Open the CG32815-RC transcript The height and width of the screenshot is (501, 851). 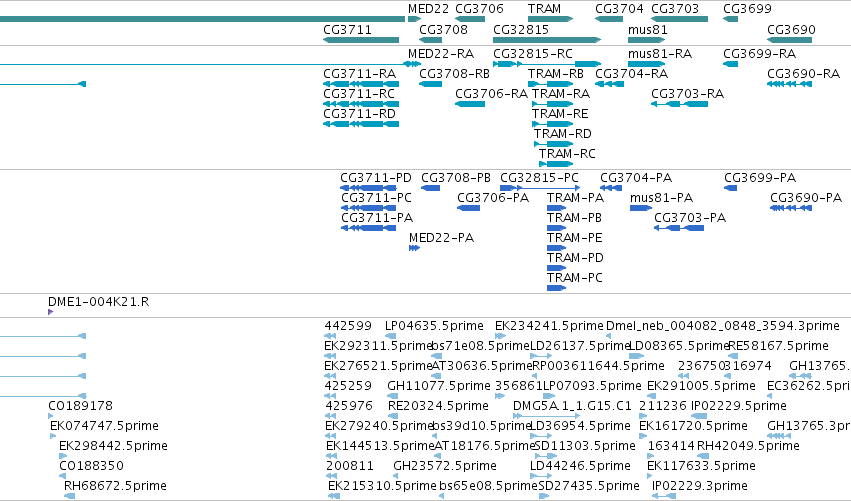pos(533,54)
